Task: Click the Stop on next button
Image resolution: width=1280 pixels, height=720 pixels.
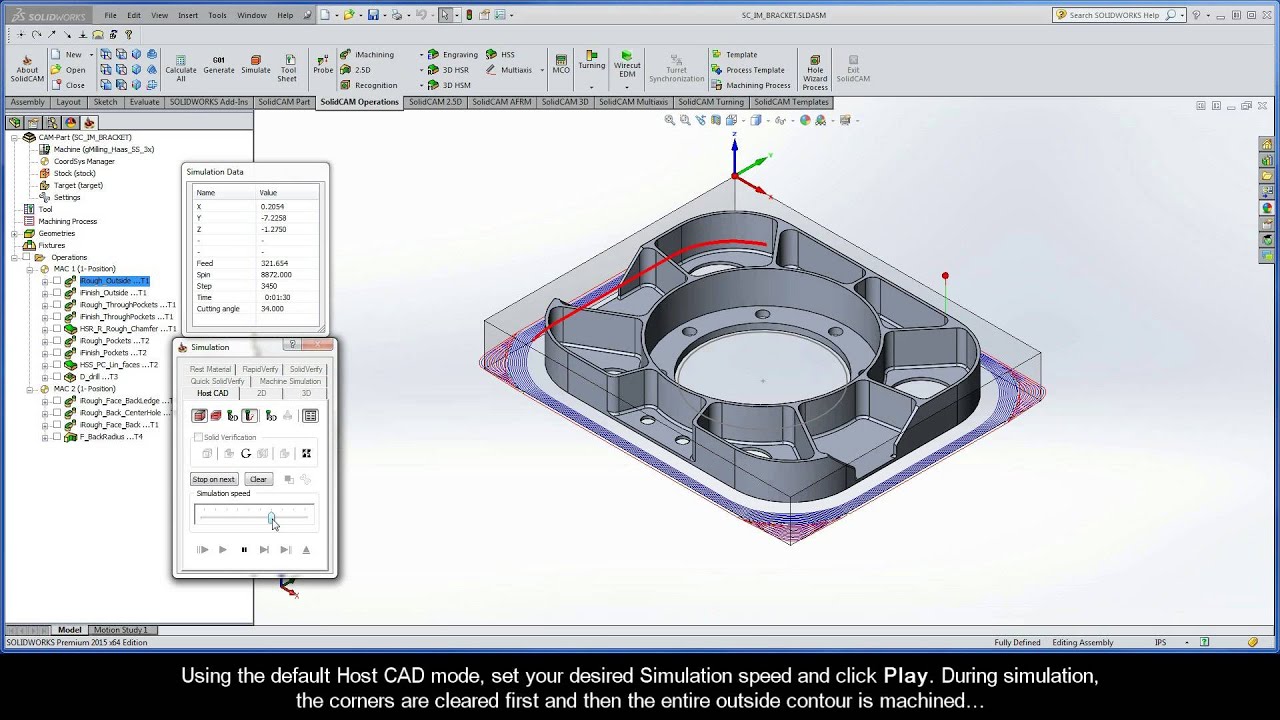Action: (x=214, y=479)
